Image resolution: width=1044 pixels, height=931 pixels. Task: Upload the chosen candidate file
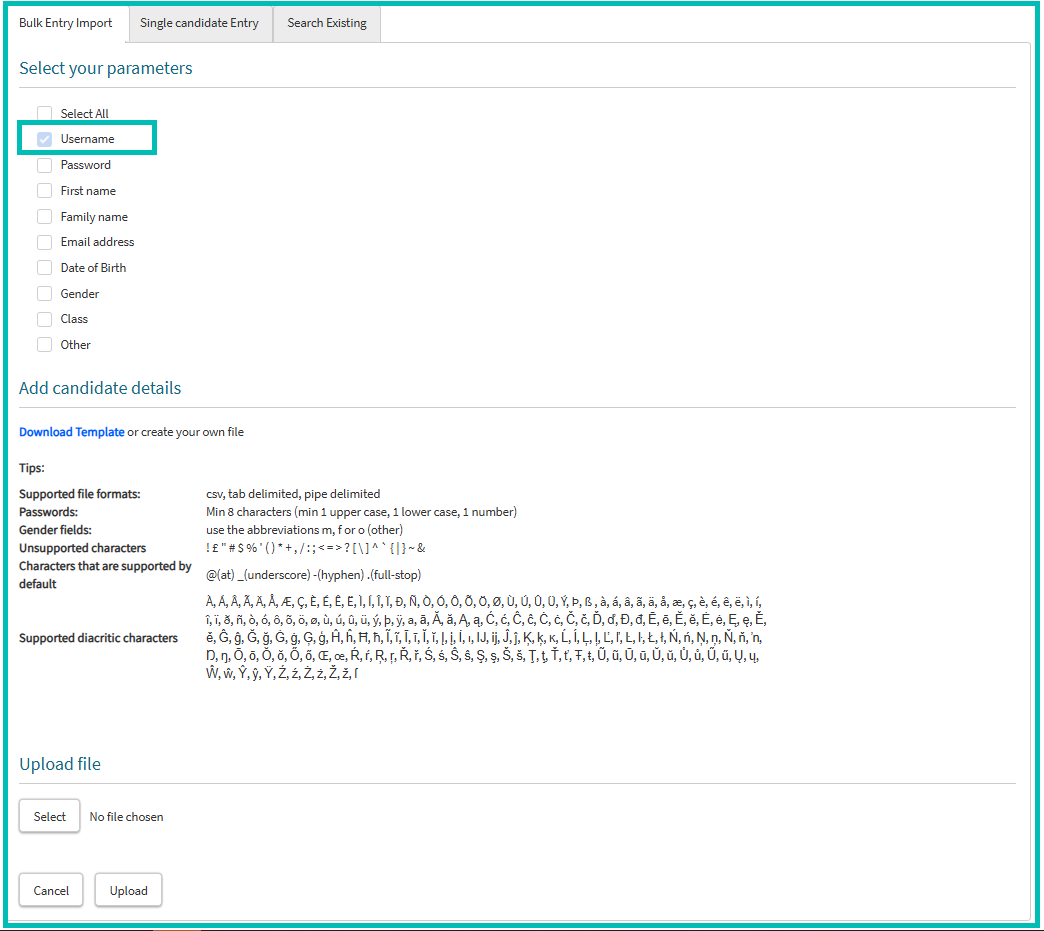click(129, 890)
